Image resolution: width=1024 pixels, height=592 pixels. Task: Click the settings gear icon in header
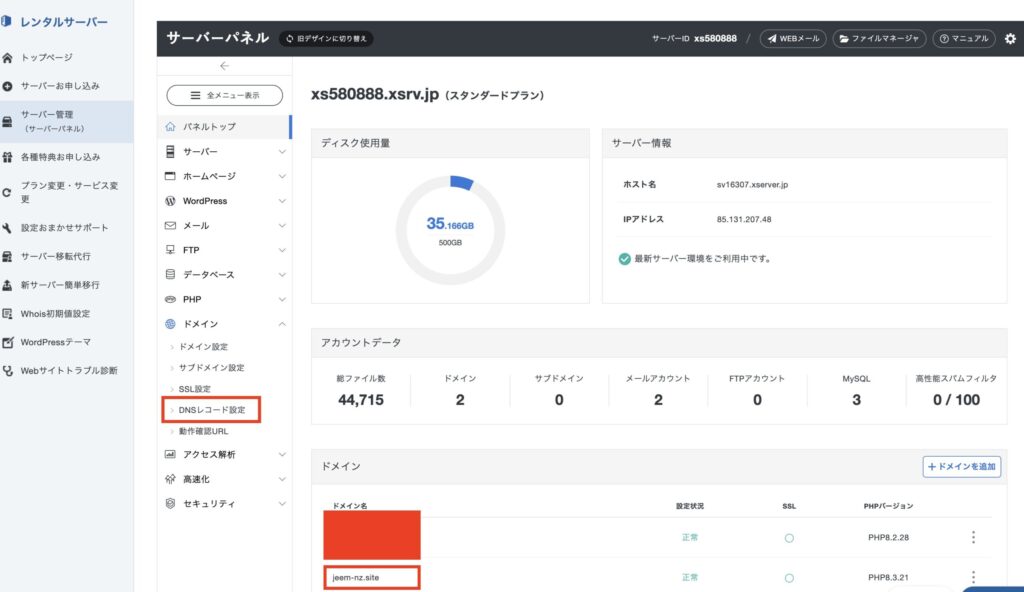point(1010,39)
